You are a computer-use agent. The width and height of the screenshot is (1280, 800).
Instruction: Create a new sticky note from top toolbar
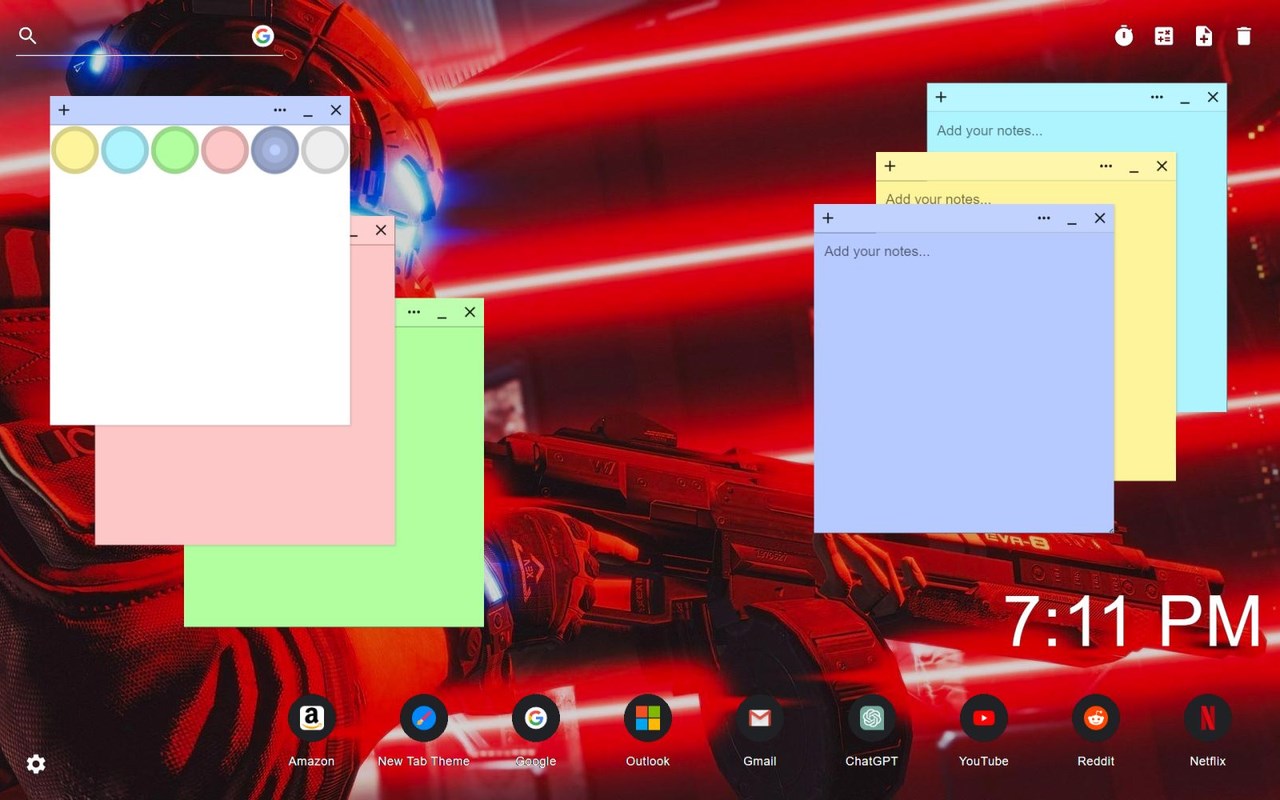(x=1204, y=36)
